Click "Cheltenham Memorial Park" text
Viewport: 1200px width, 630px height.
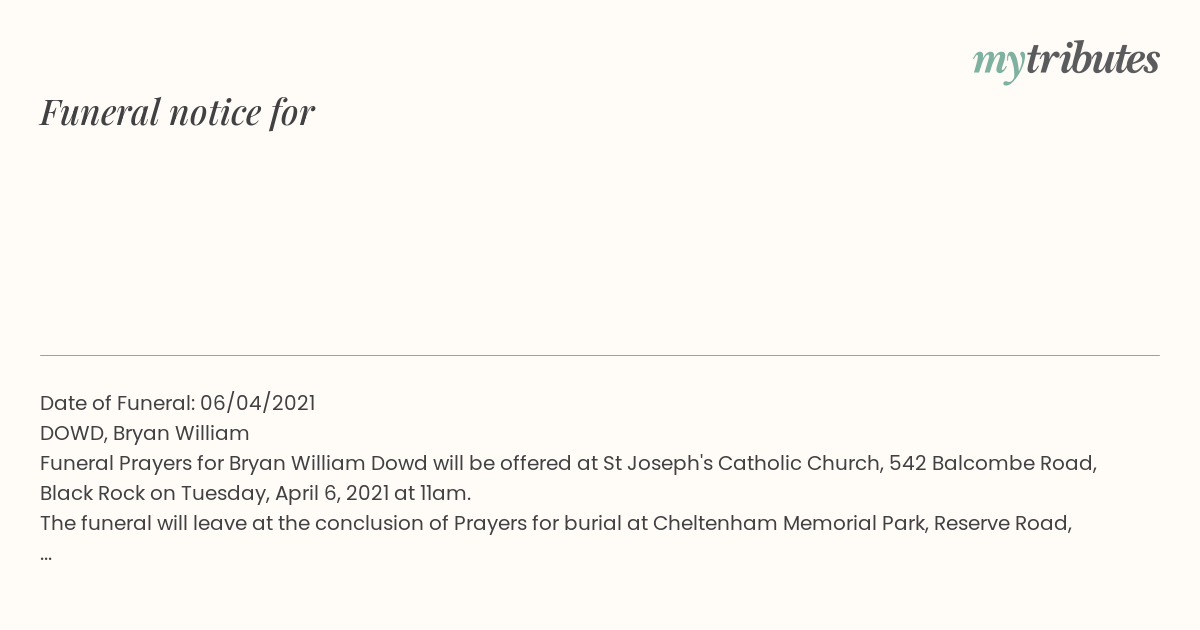pyautogui.click(x=789, y=523)
